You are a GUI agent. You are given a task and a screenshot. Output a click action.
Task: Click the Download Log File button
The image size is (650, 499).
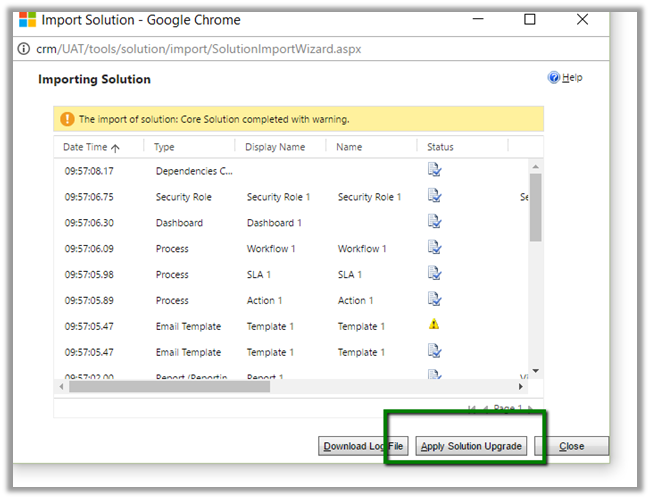(363, 446)
